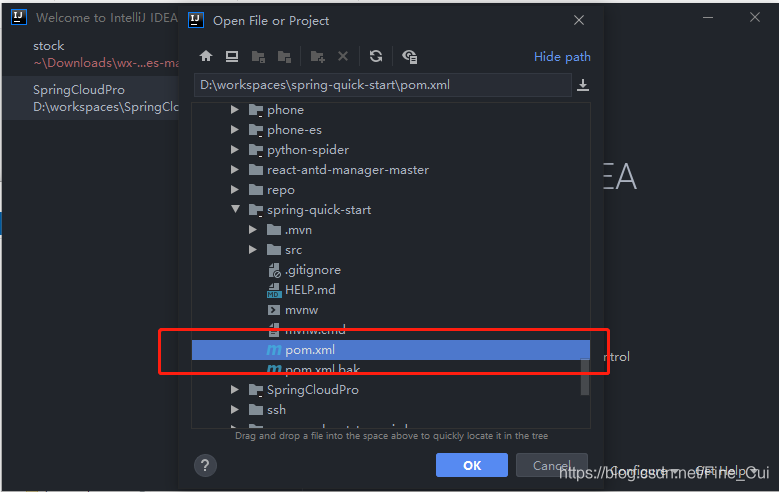Screen dimensions: 779x492
Task: Close the Open File or Project dialog
Action: tap(579, 20)
